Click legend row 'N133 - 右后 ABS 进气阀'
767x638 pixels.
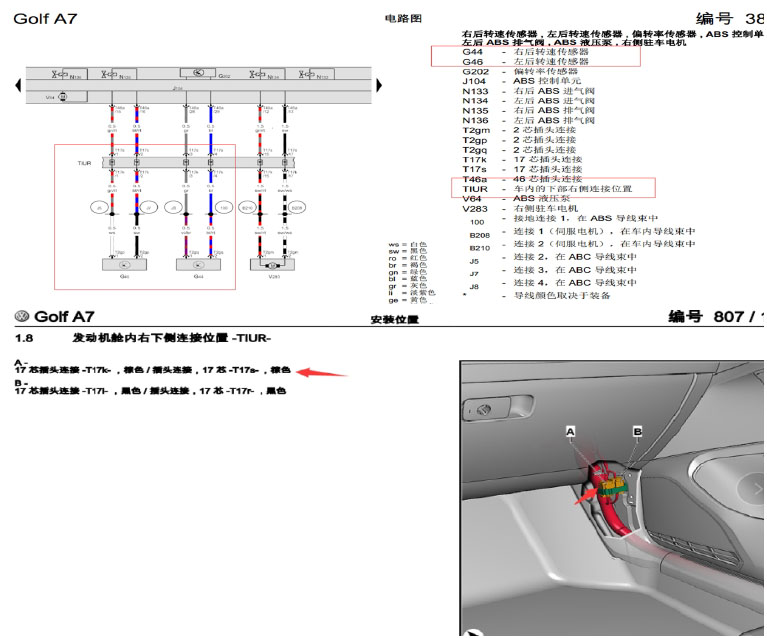(529, 91)
